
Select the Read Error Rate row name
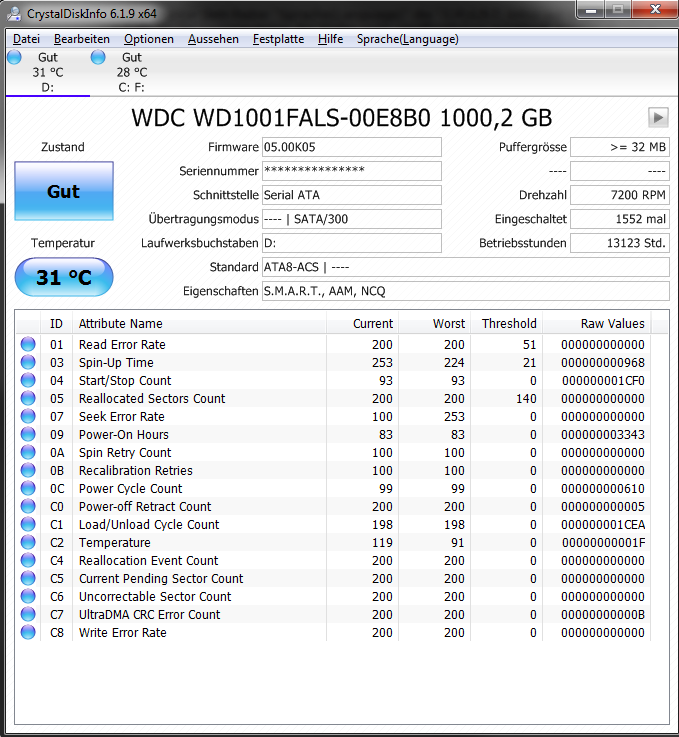point(122,345)
